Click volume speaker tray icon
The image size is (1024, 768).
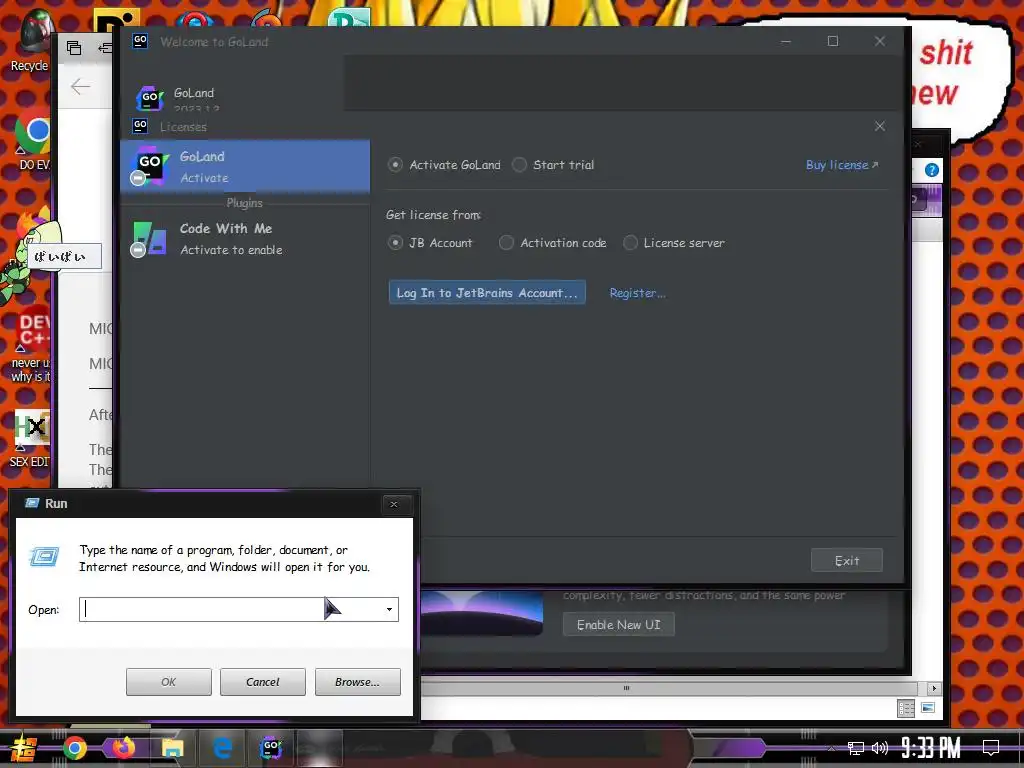[880, 748]
